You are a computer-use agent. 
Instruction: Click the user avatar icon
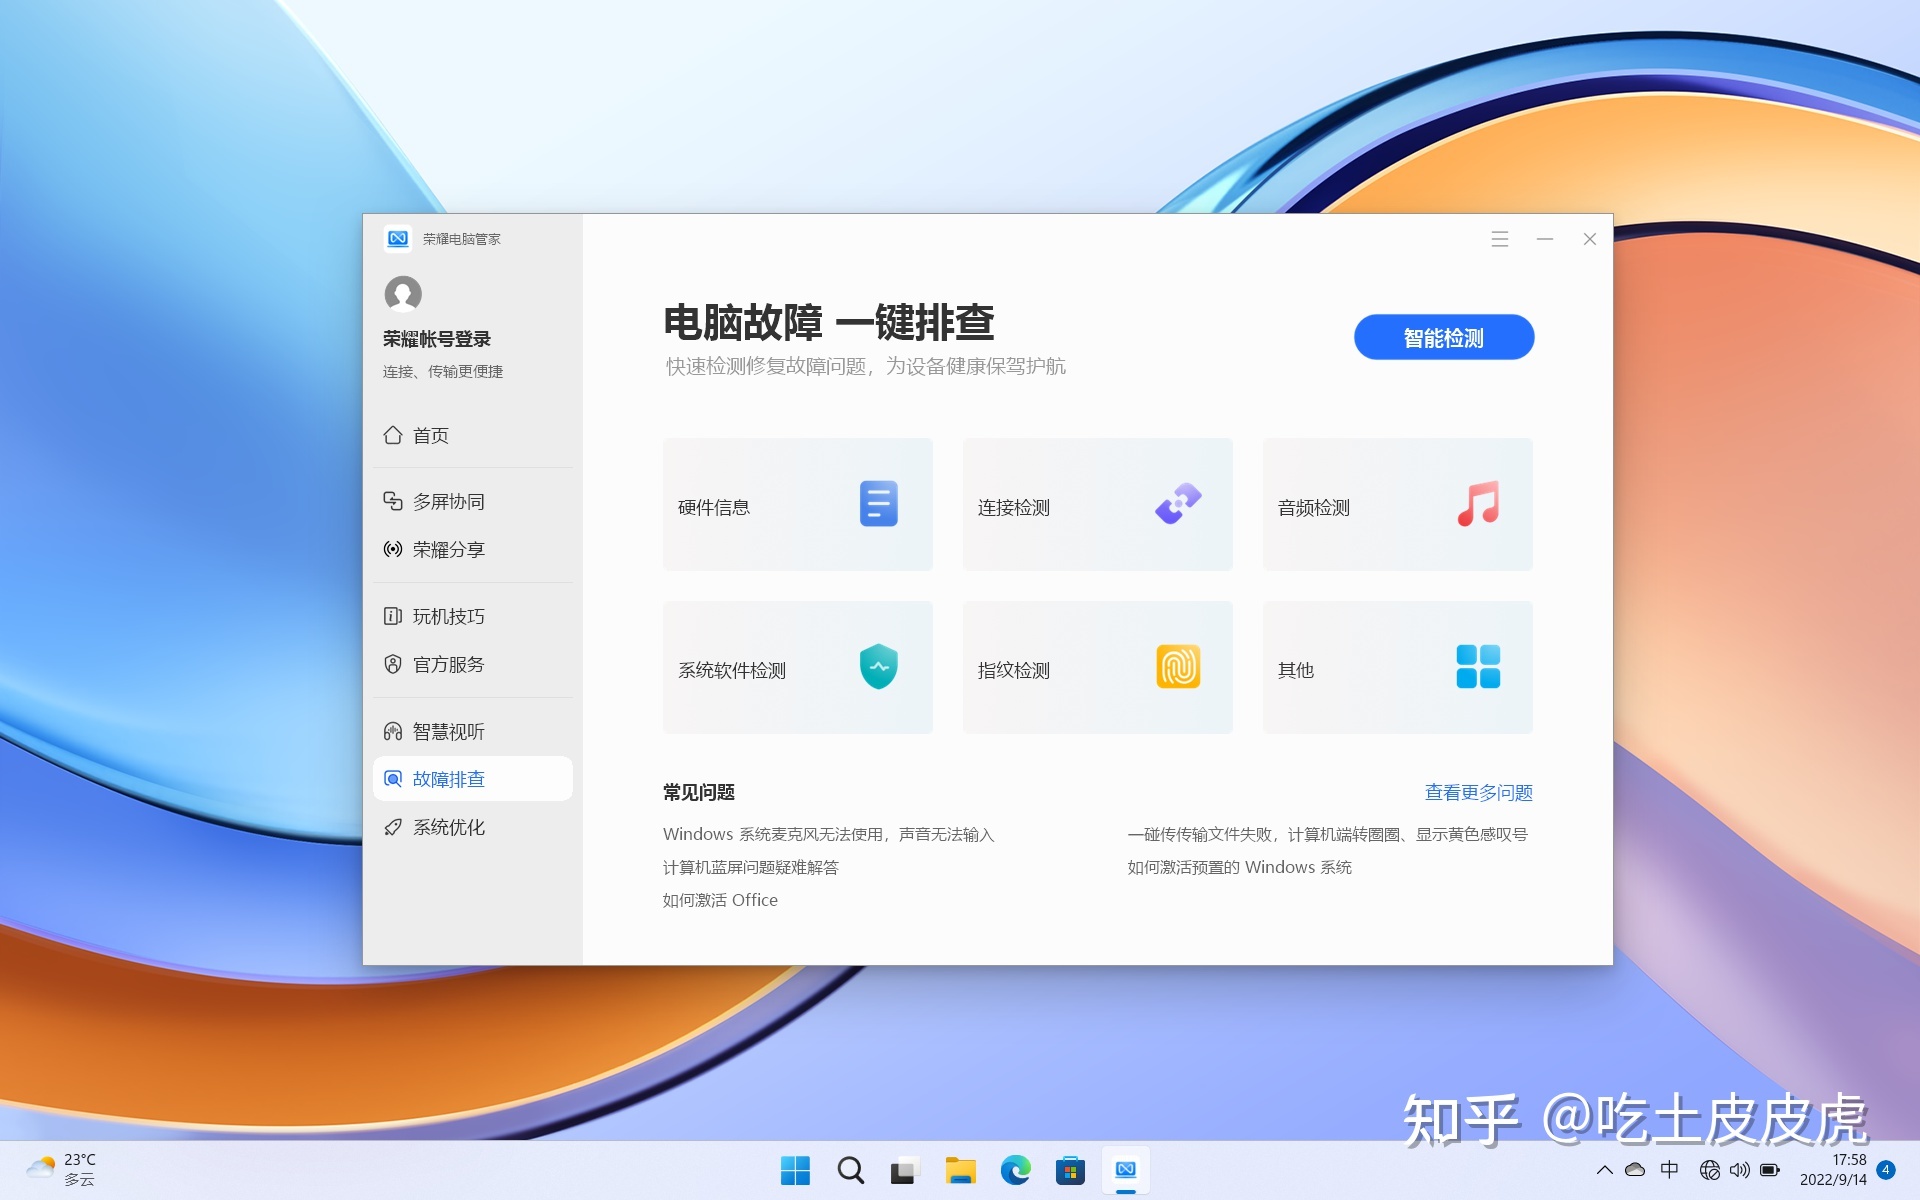pos(403,294)
